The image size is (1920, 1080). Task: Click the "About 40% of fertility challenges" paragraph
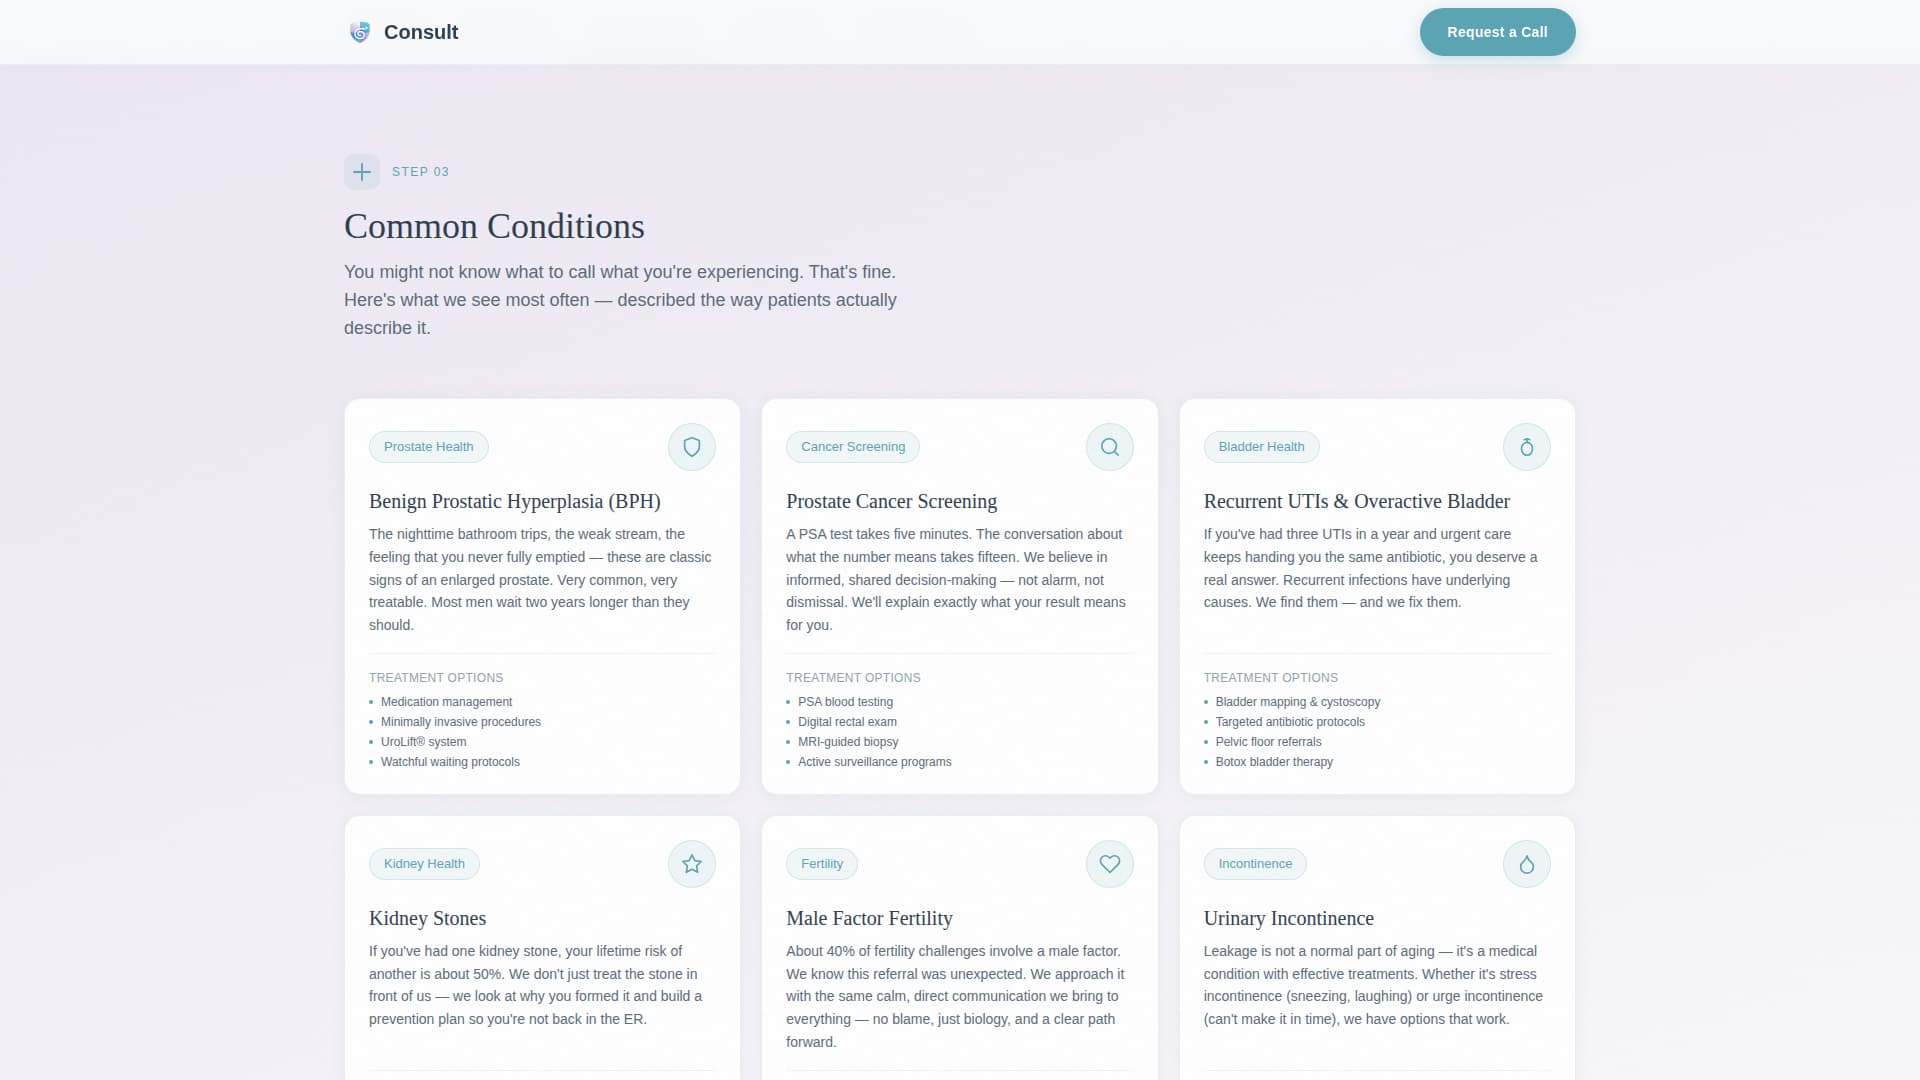tap(958, 996)
